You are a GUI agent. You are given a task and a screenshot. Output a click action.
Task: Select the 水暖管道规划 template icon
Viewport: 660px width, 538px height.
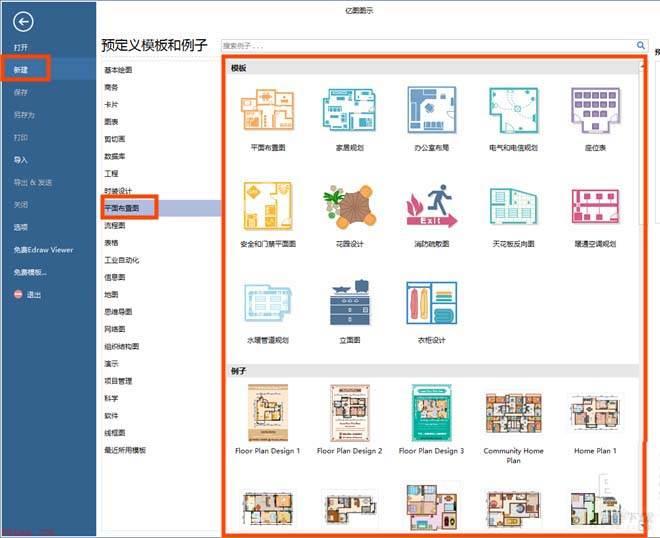point(268,302)
